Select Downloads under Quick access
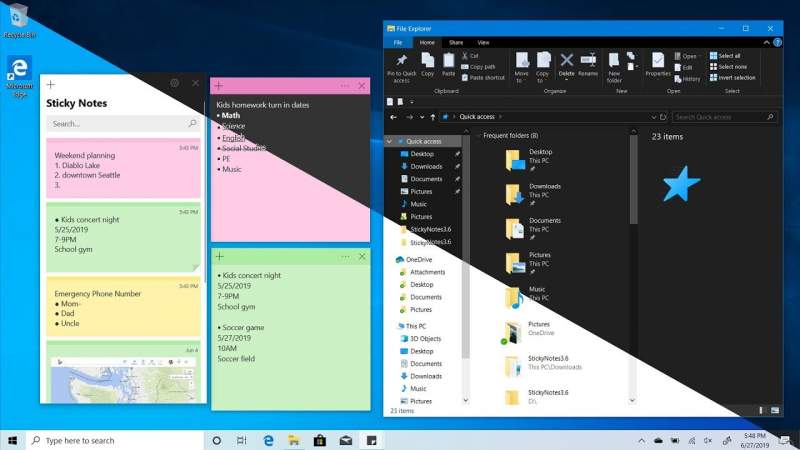The width and height of the screenshot is (800, 450). click(426, 166)
